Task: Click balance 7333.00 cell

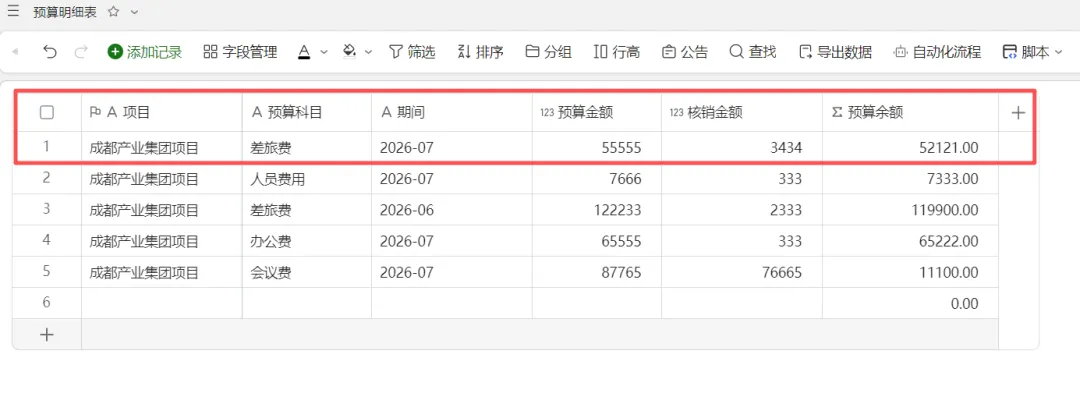Action: pyautogui.click(x=910, y=179)
